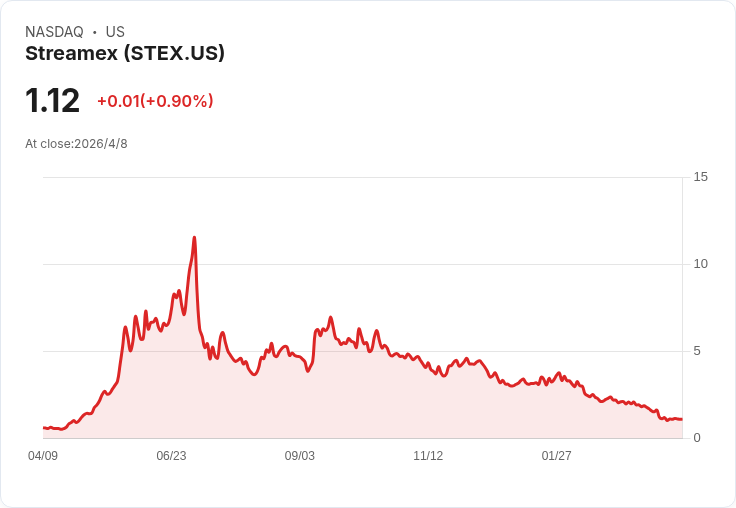Select the 06/23 x-axis date label
This screenshot has height=508, width=736.
171,455
